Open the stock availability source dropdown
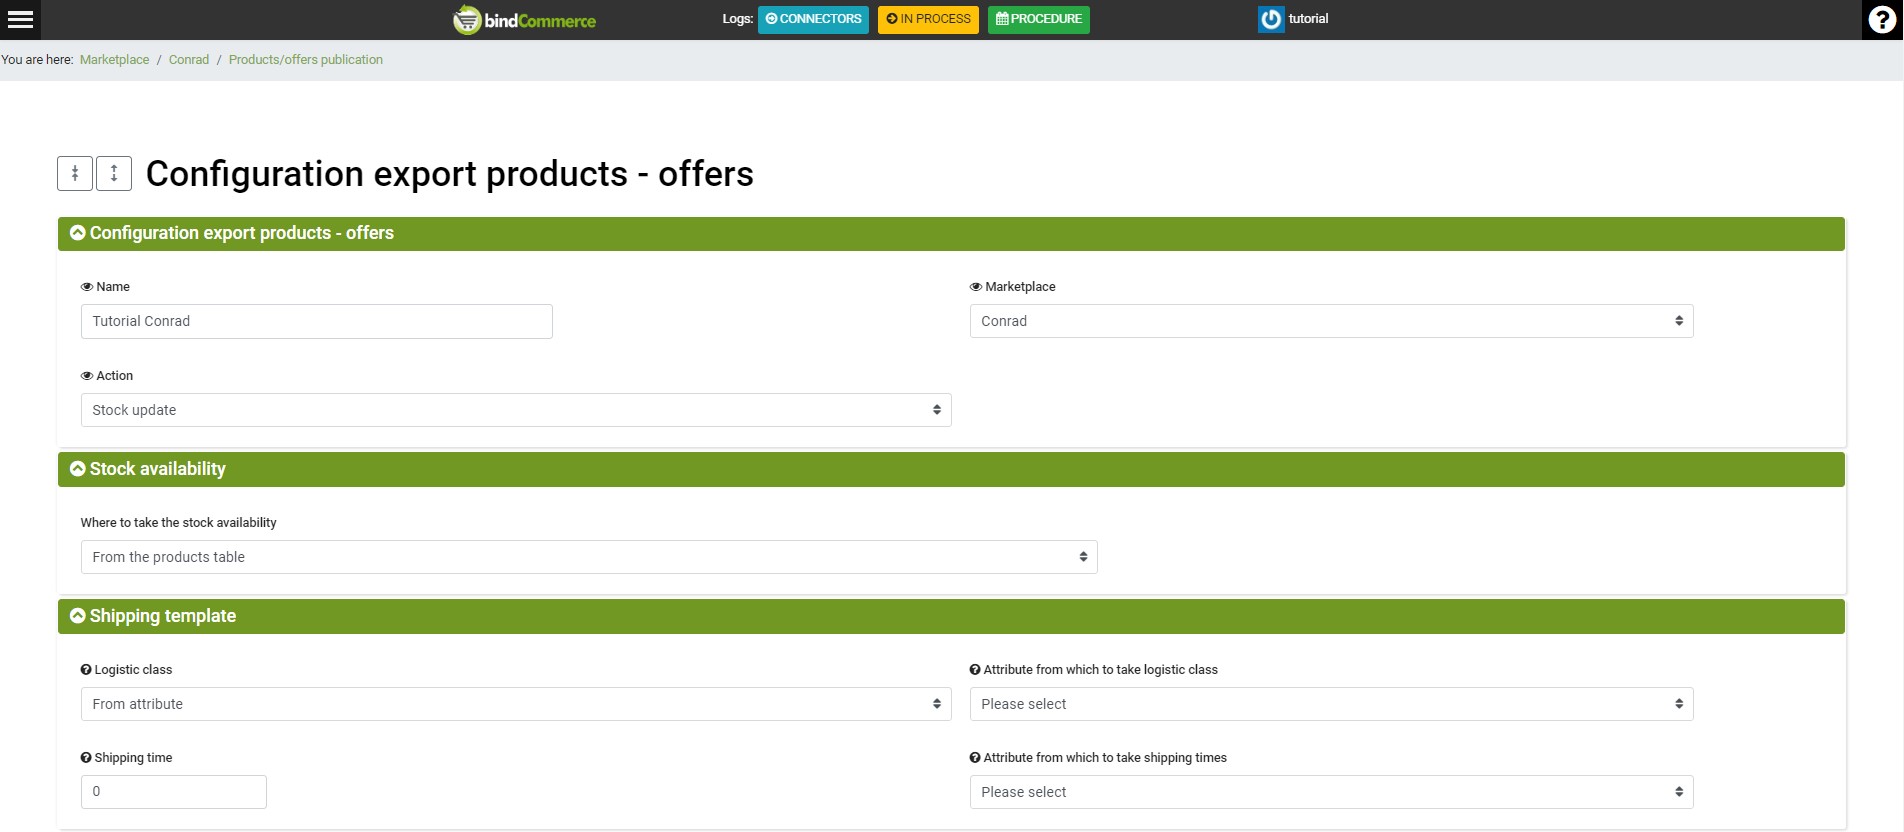This screenshot has width=1904, height=832. (x=589, y=557)
